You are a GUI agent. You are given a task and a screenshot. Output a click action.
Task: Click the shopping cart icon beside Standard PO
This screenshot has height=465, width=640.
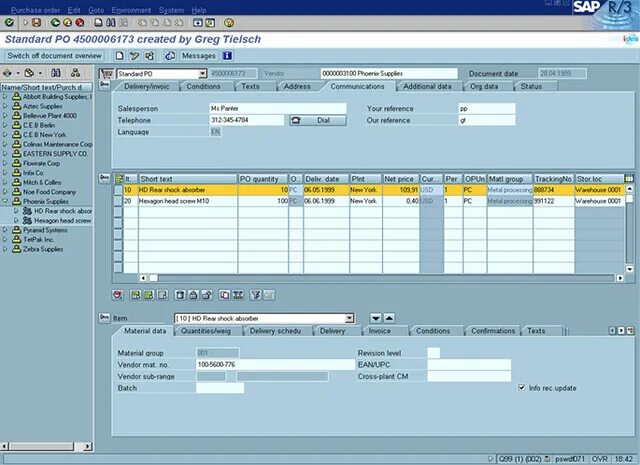(107, 73)
